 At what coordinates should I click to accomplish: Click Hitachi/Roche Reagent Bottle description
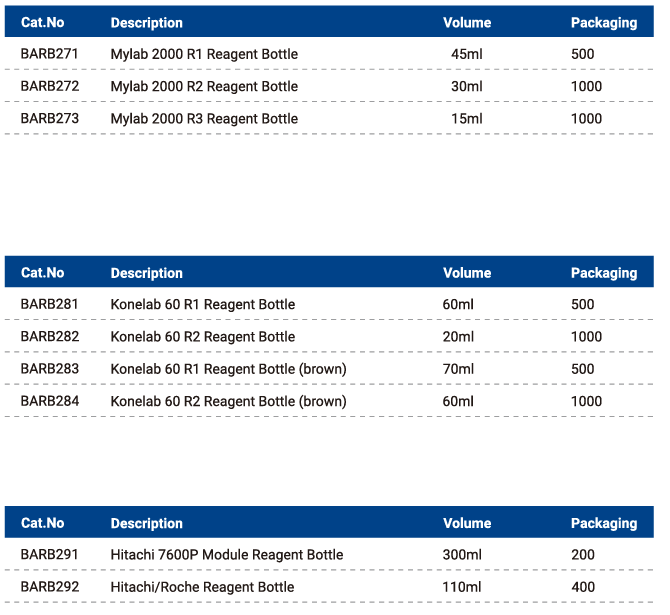pyautogui.click(x=202, y=587)
